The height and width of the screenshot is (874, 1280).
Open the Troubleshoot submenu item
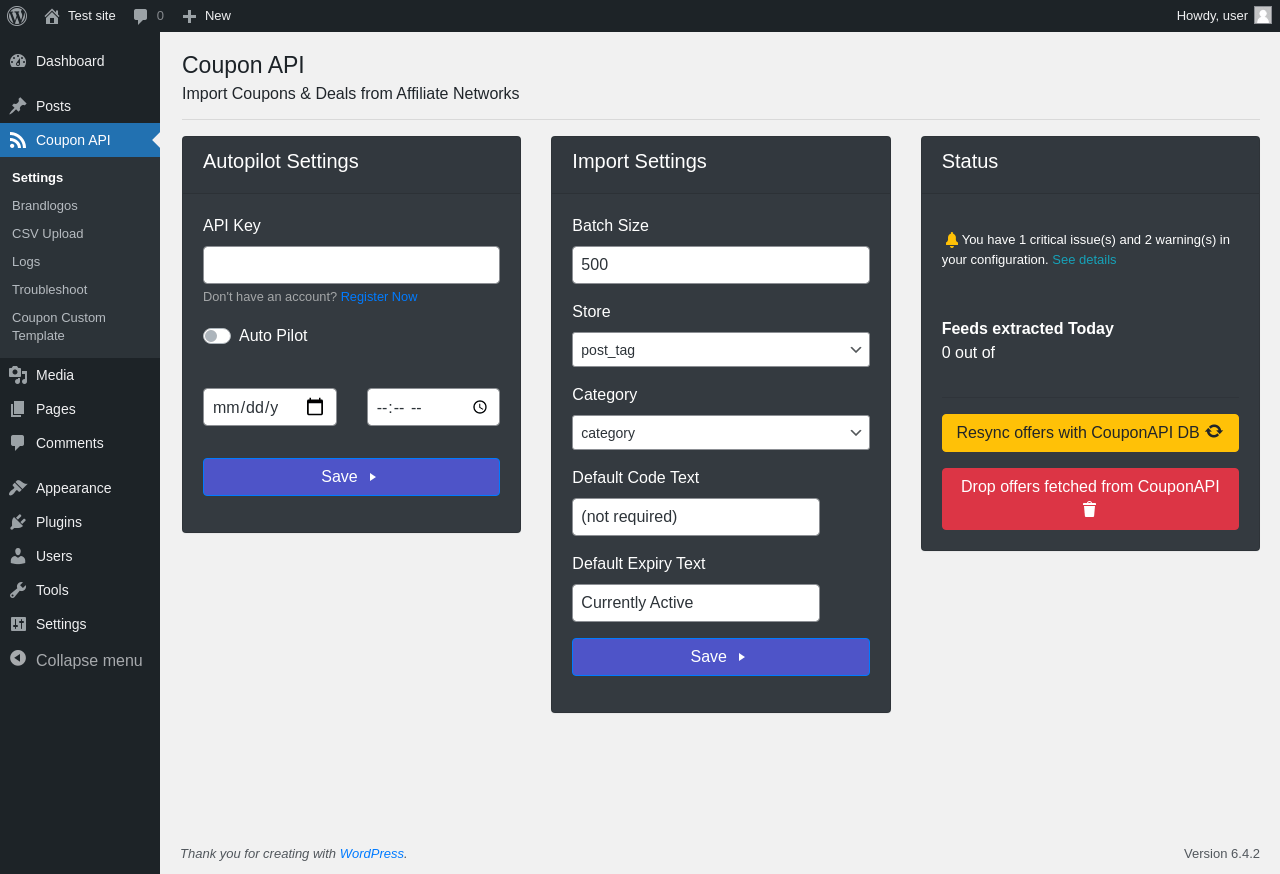pyautogui.click(x=49, y=290)
